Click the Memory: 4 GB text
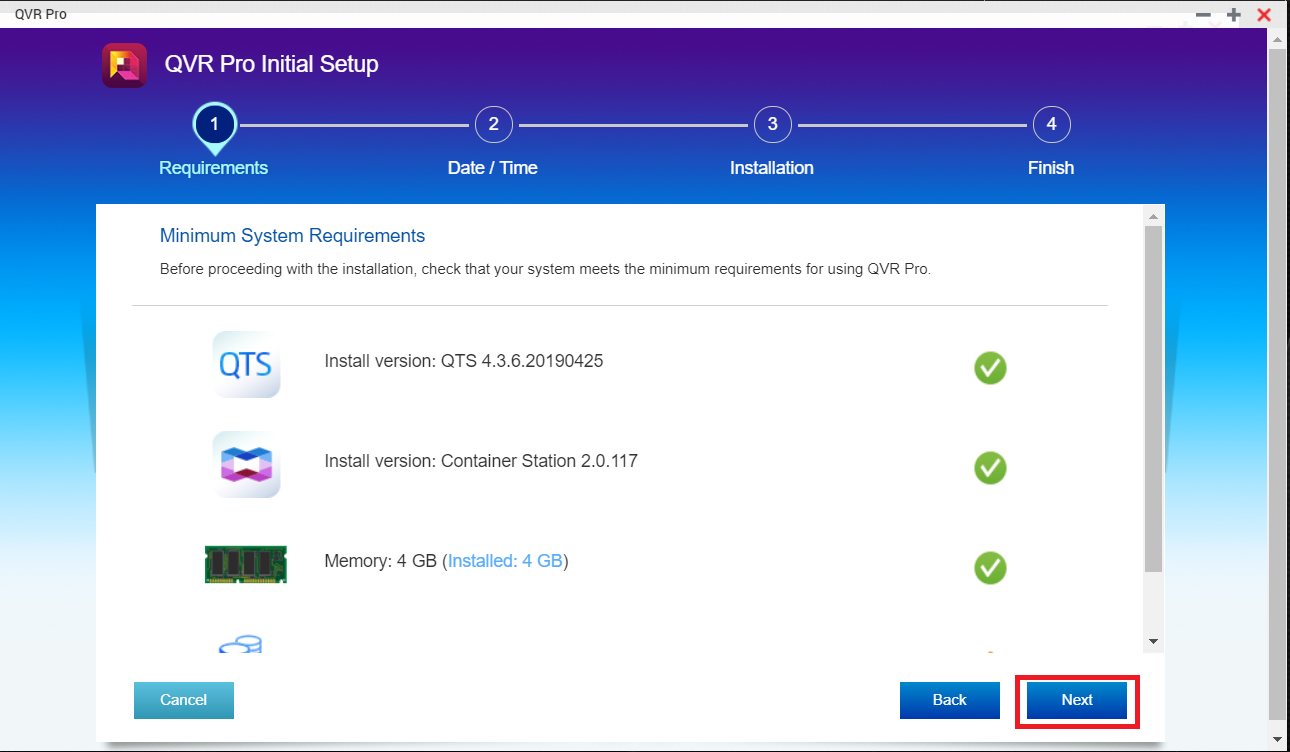 381,561
